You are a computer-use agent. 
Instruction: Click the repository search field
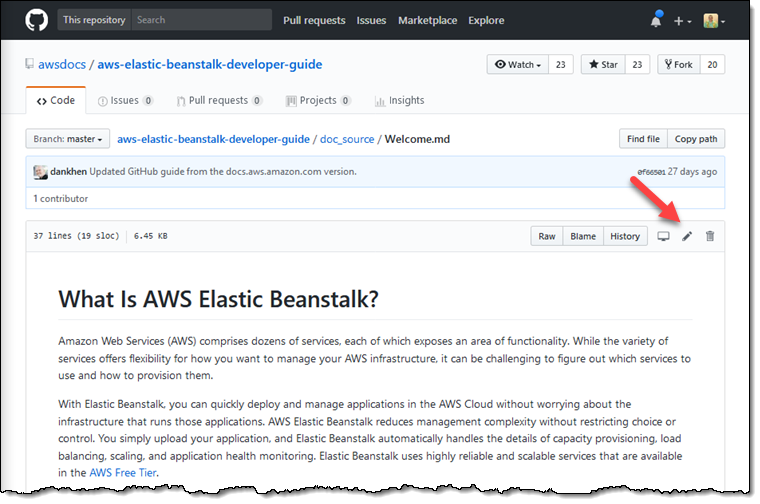coord(200,20)
